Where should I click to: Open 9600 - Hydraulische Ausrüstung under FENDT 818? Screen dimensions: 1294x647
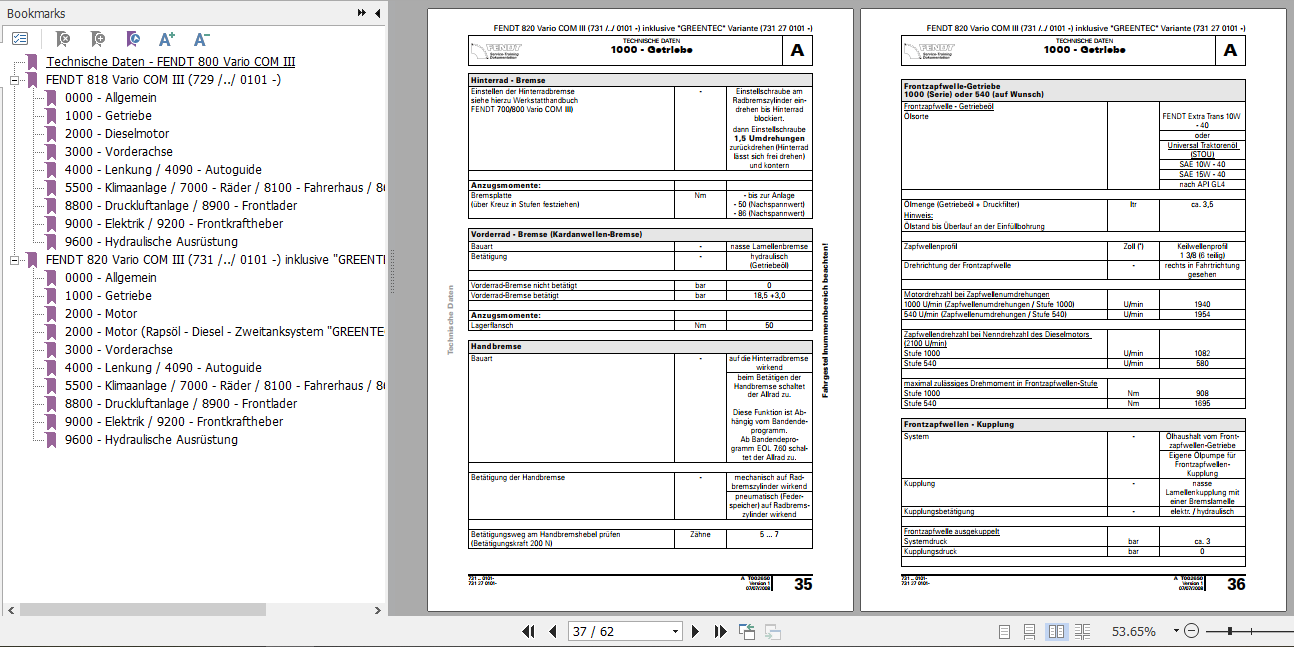coord(151,242)
